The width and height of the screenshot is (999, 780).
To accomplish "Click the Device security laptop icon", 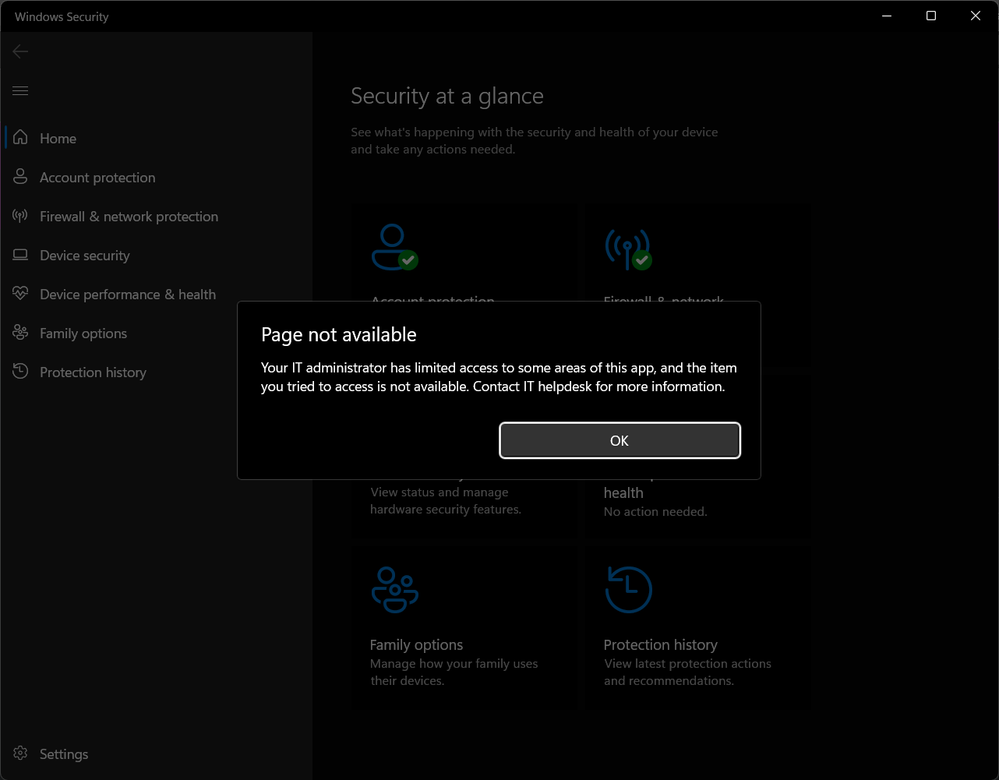I will point(20,255).
